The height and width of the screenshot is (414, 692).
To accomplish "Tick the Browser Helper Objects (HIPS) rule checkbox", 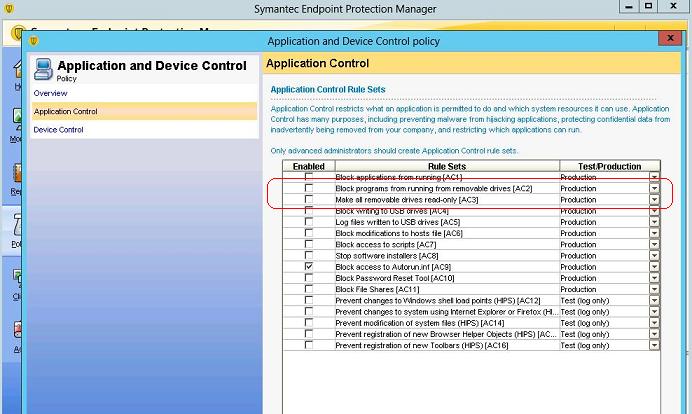I will click(x=309, y=334).
